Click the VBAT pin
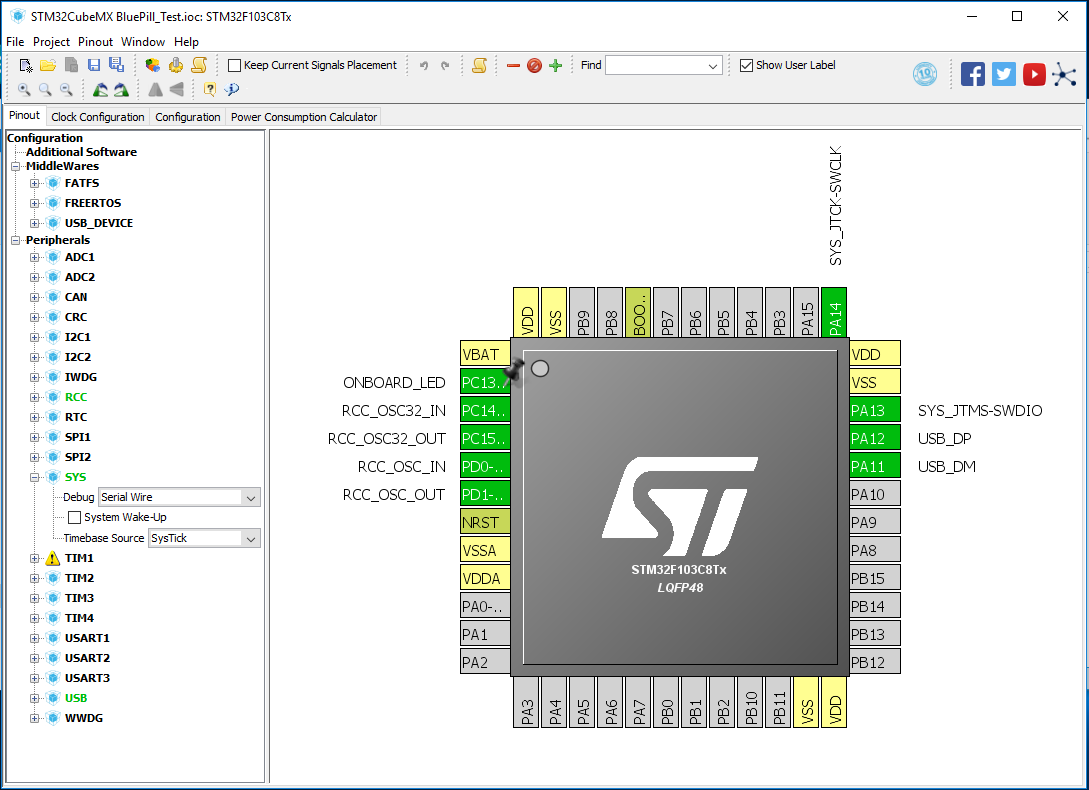 click(485, 354)
